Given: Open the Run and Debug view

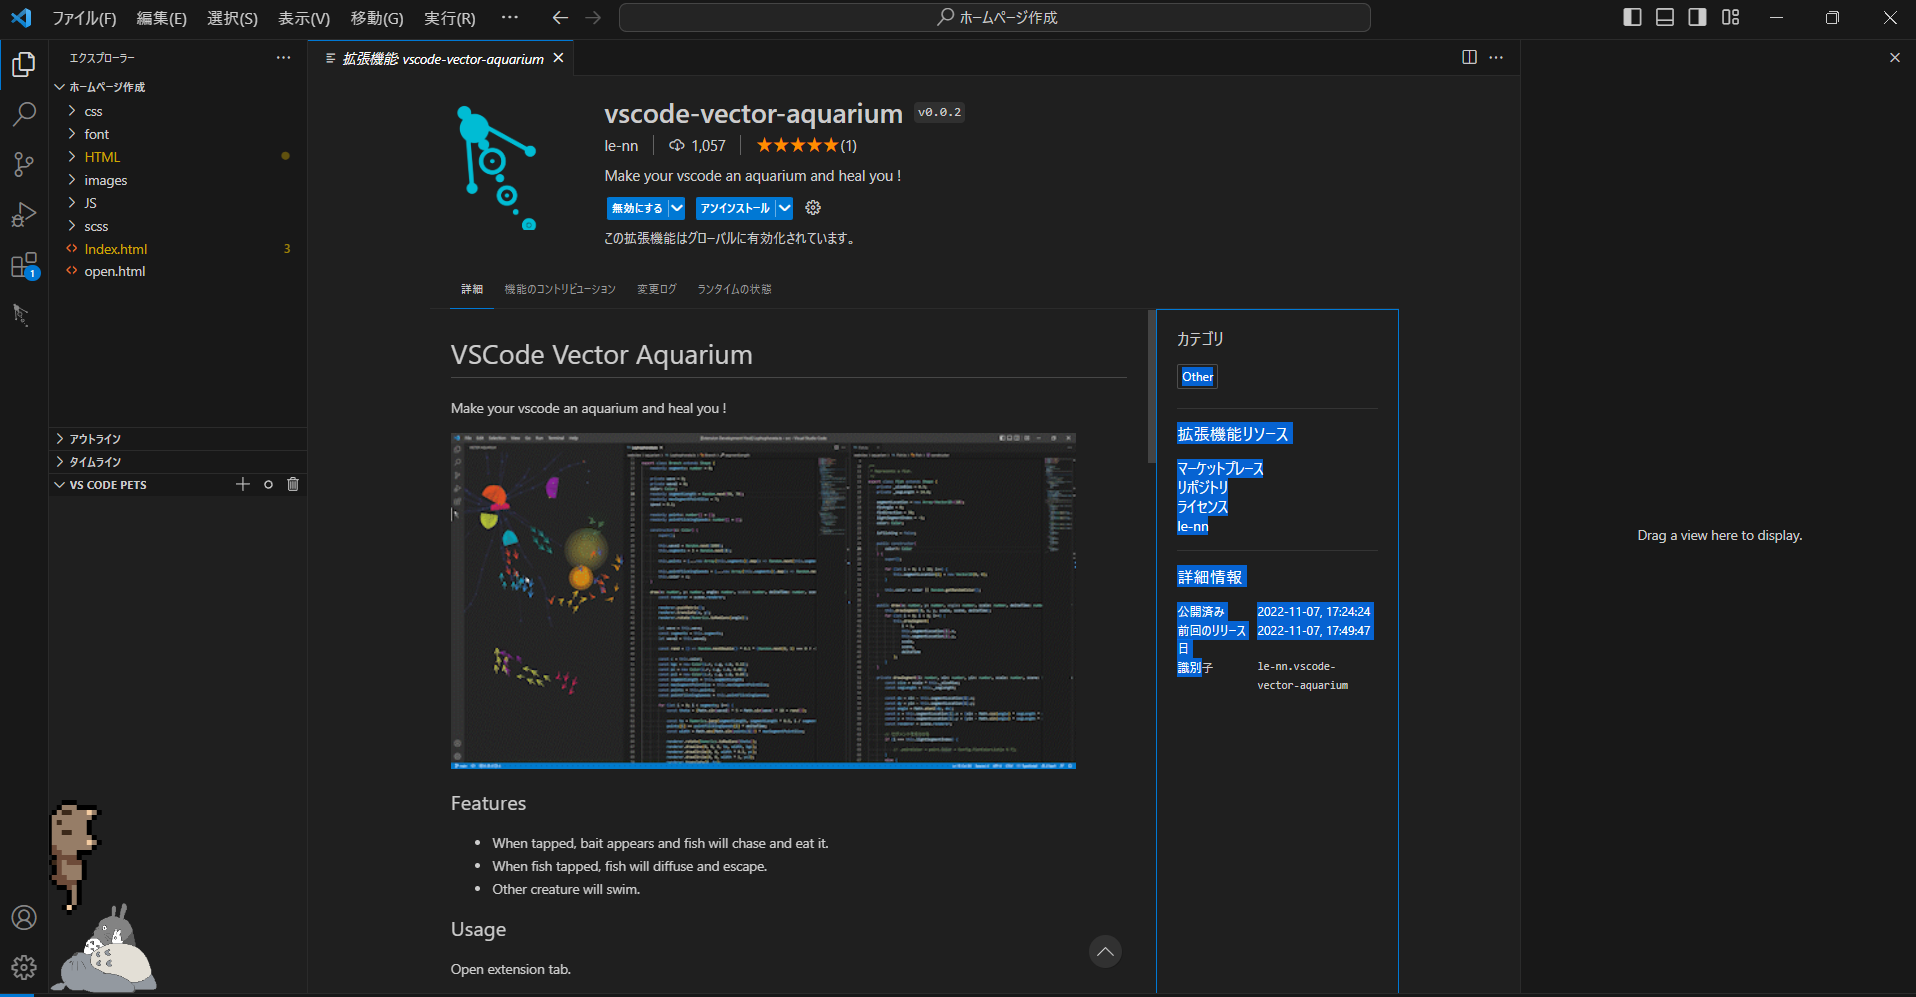Looking at the screenshot, I should [x=23, y=214].
